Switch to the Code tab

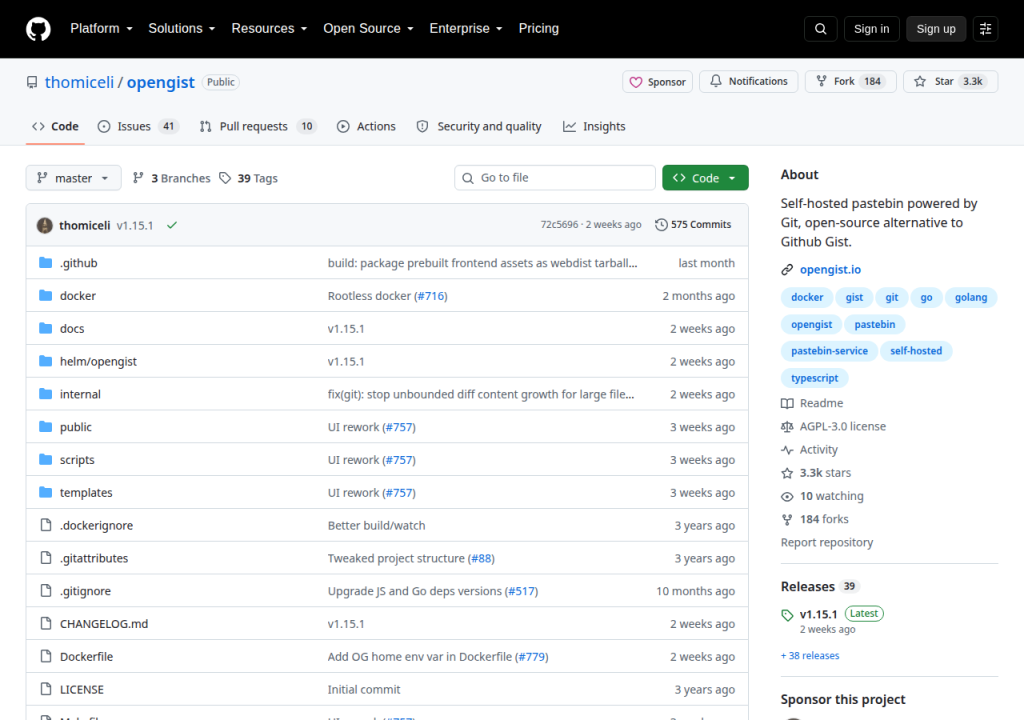coord(56,126)
